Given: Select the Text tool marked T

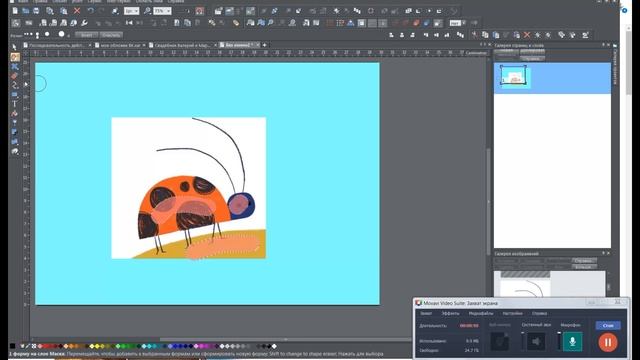Looking at the screenshot, I should (15, 104).
